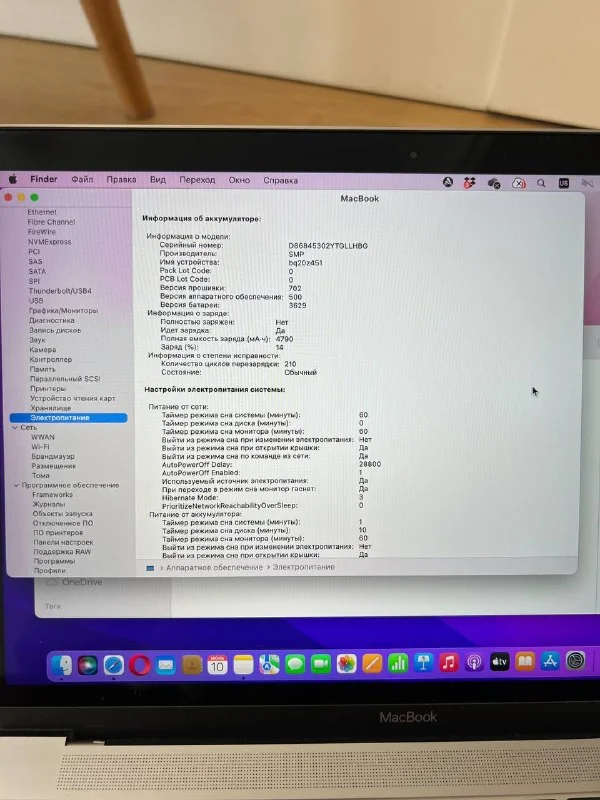Open Calendar showing date 10
The width and height of the screenshot is (600, 800).
pyautogui.click(x=217, y=665)
